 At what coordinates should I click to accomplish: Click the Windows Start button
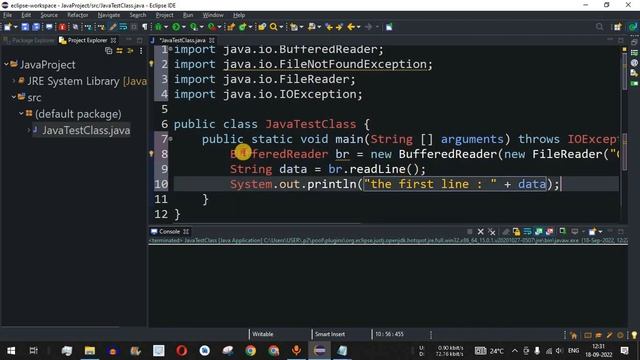(x=11, y=351)
